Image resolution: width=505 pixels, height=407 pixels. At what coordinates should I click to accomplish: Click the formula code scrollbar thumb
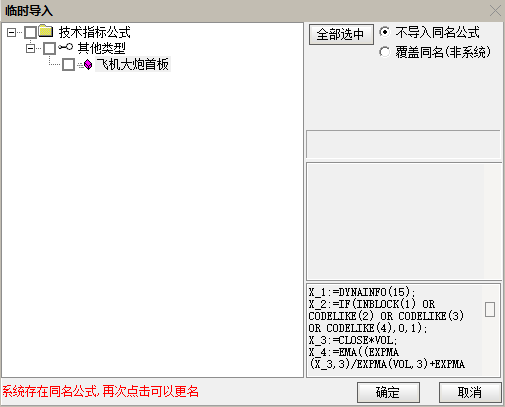coord(490,309)
